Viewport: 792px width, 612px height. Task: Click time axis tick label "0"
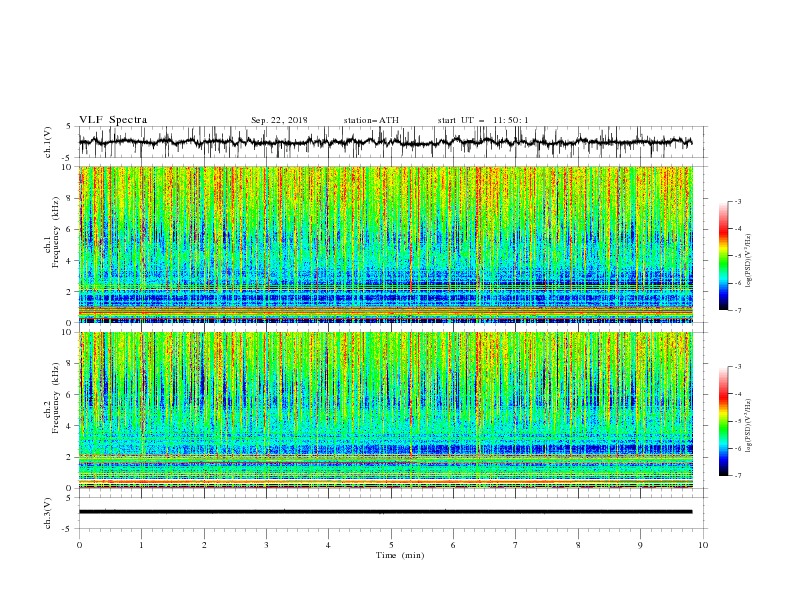(x=79, y=545)
